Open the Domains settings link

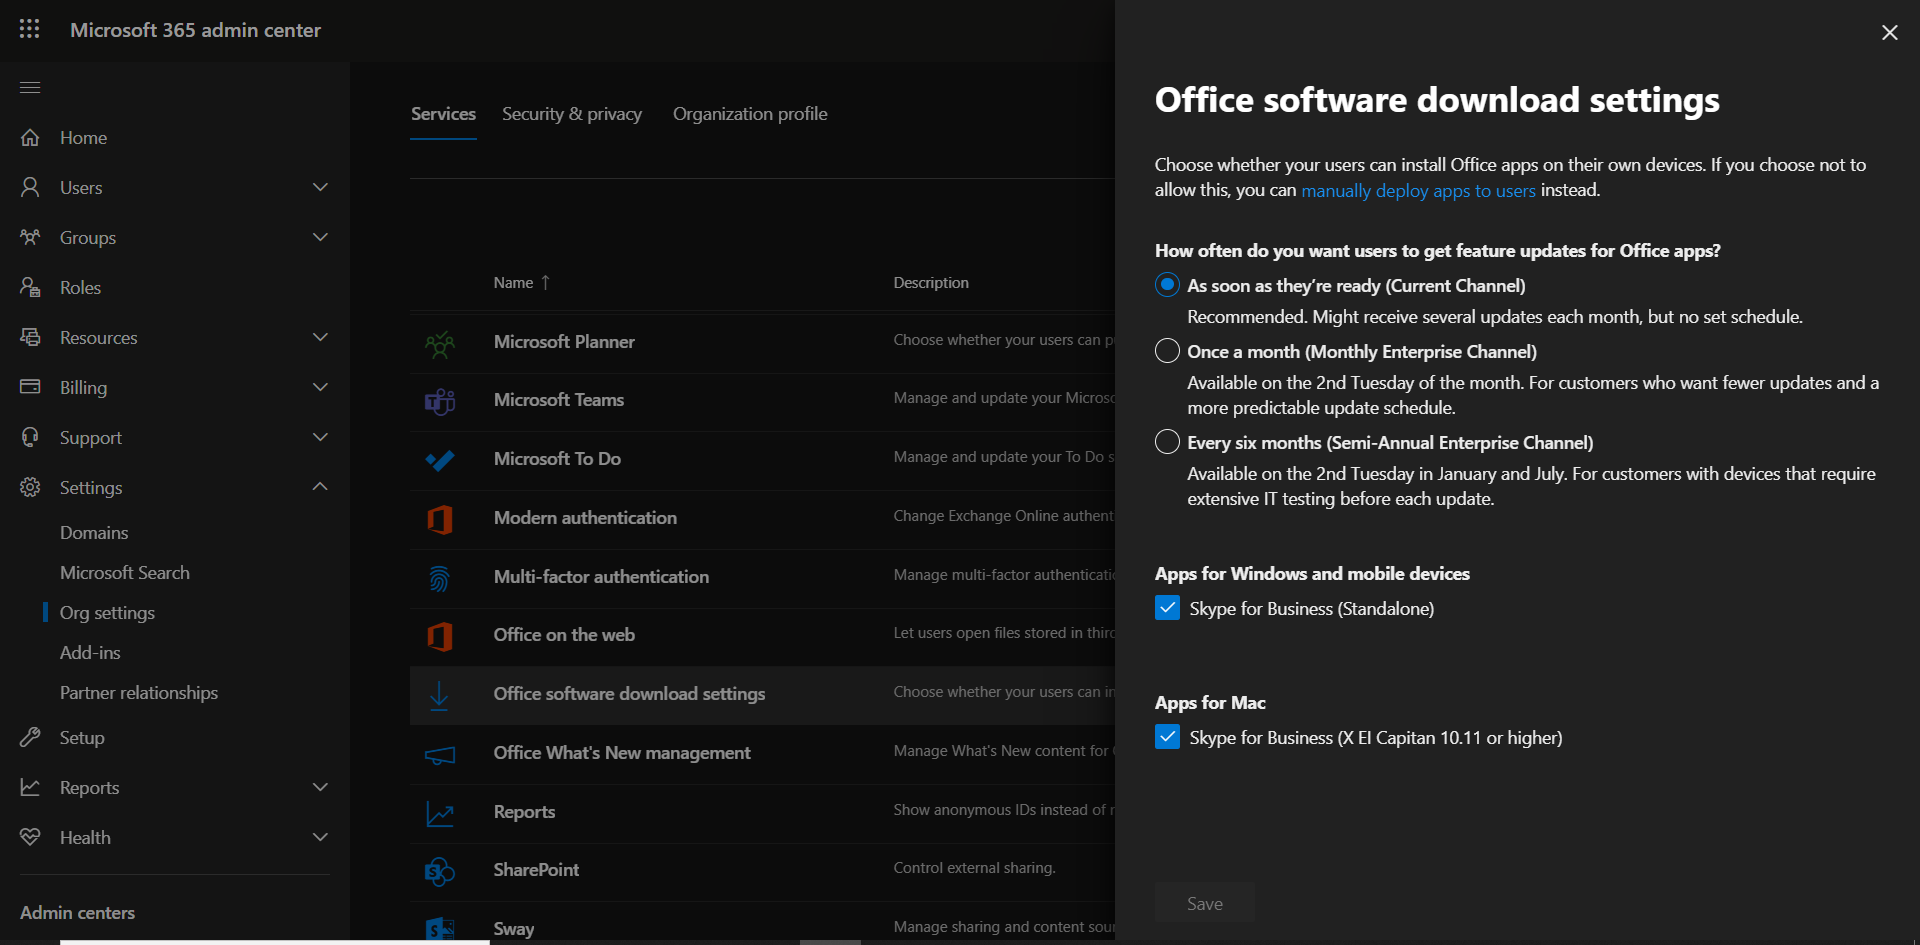click(x=94, y=533)
